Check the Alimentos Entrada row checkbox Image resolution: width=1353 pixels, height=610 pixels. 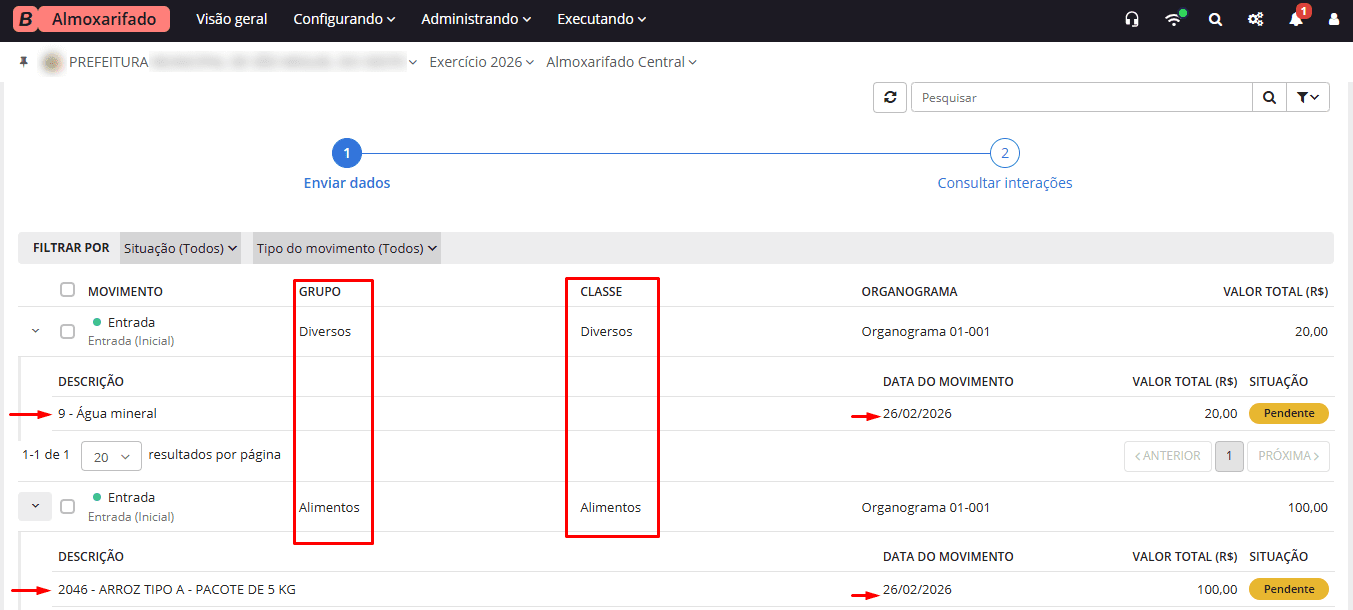(x=67, y=505)
